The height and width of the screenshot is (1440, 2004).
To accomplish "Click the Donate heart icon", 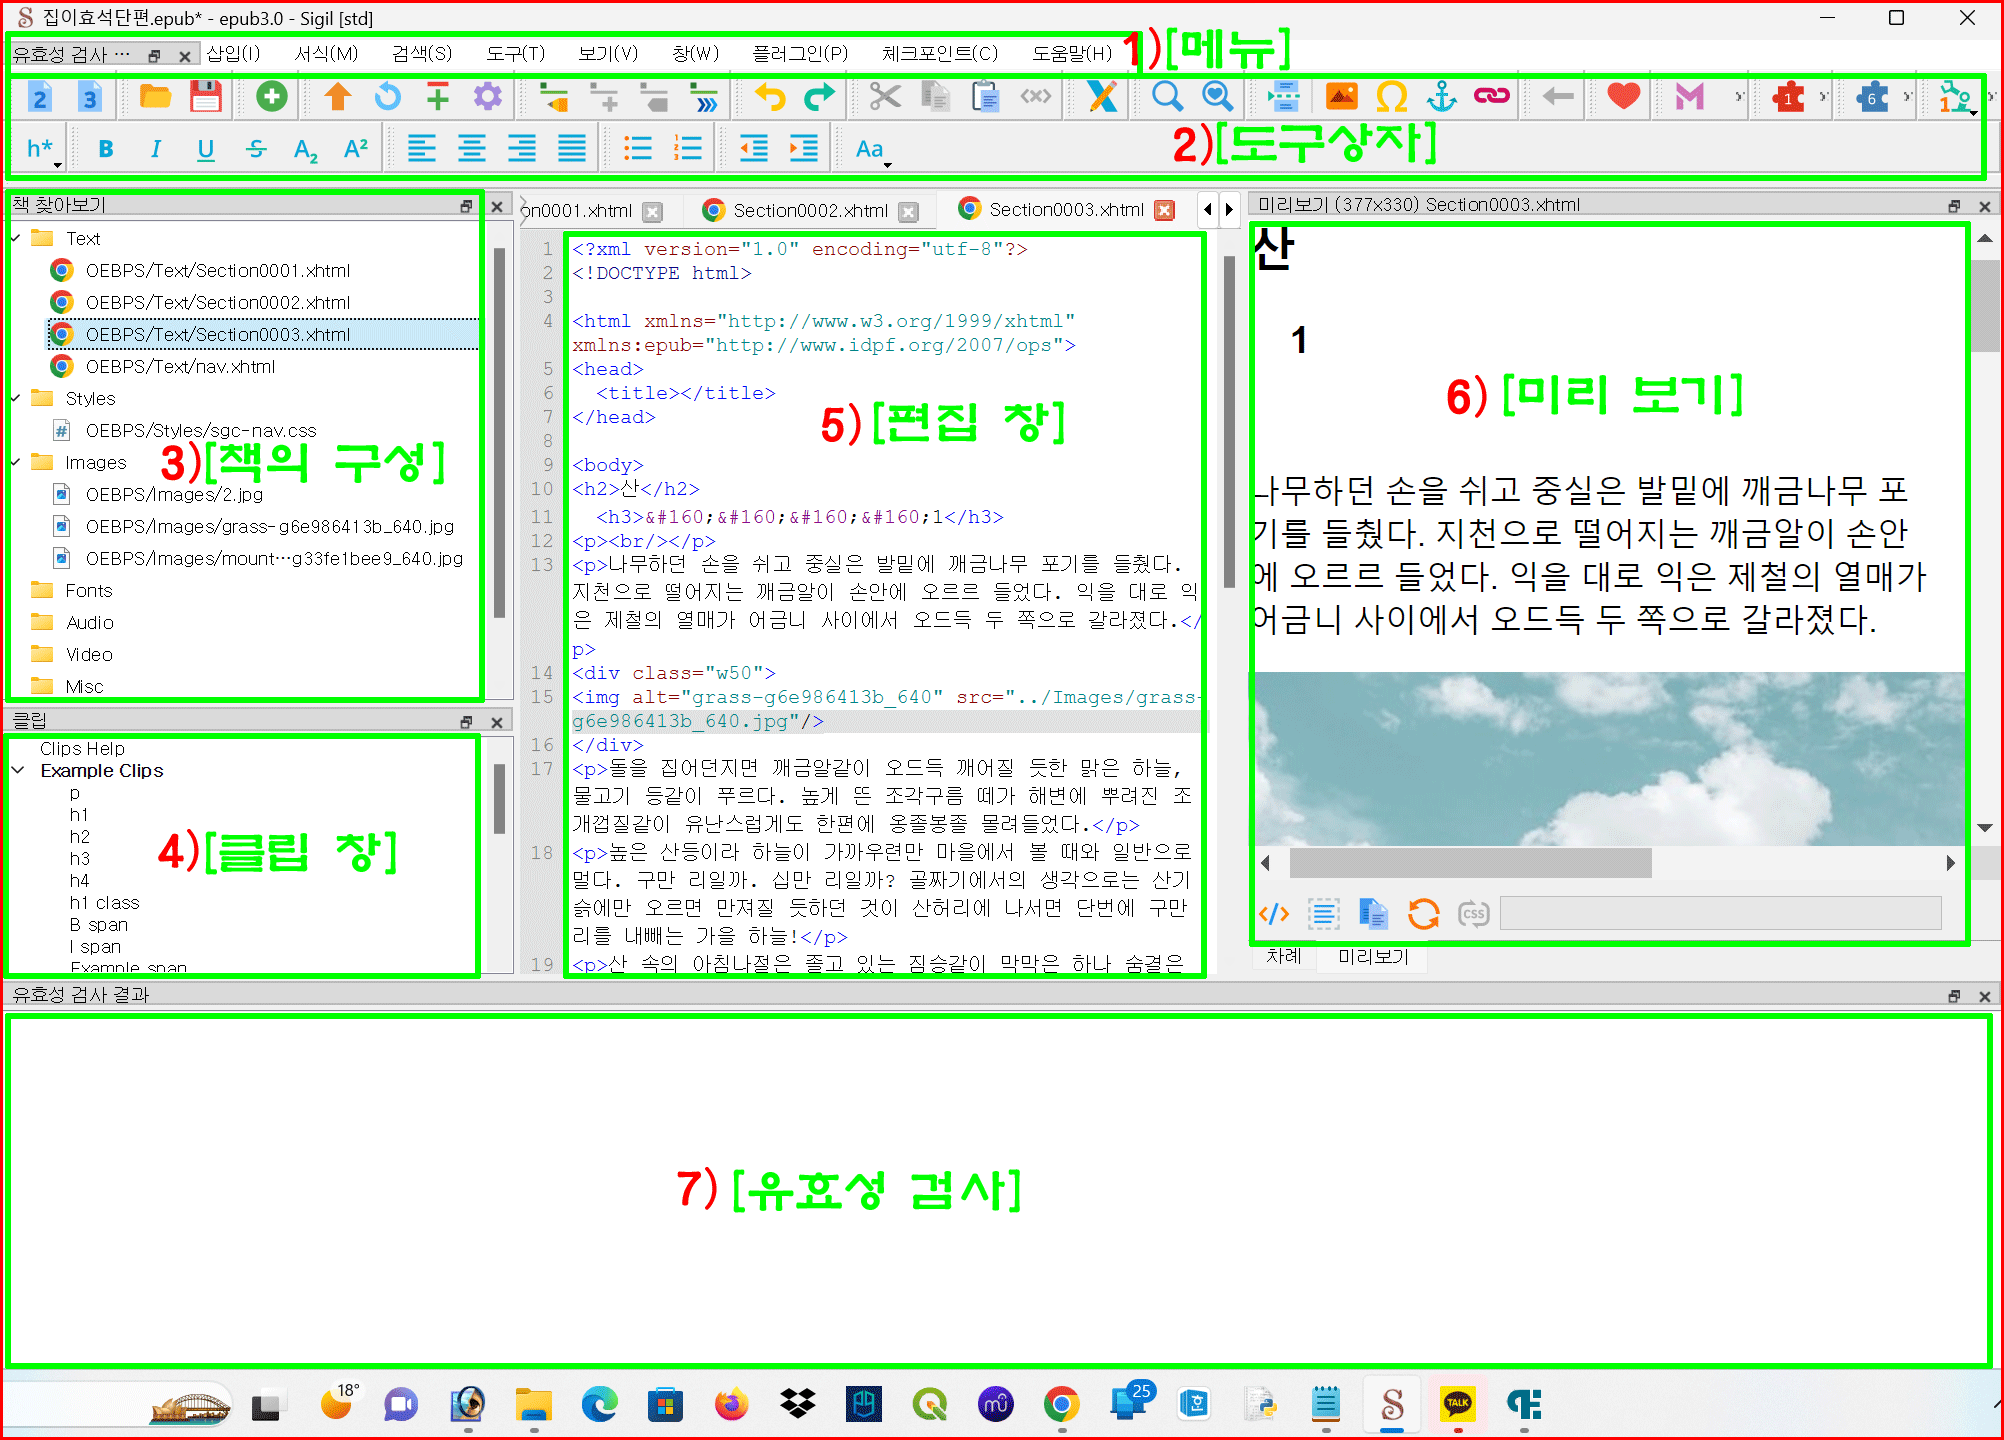I will [1623, 97].
